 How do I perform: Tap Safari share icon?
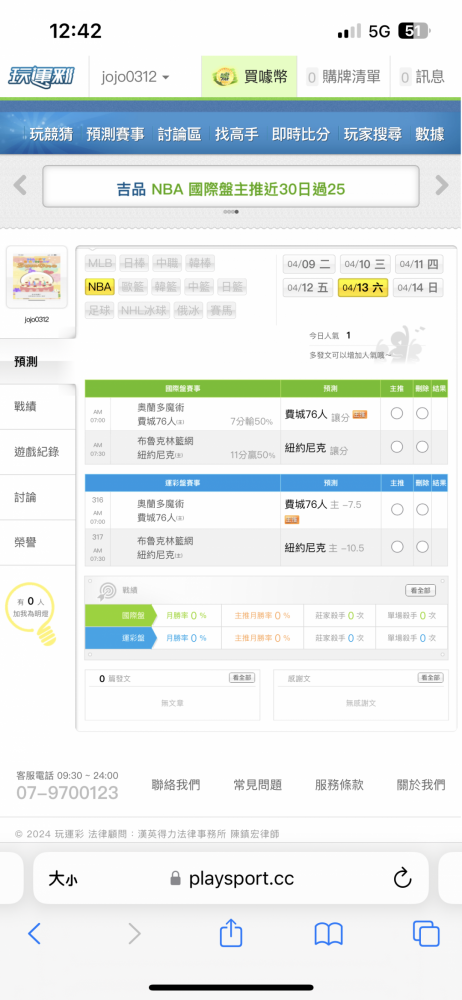point(231,934)
